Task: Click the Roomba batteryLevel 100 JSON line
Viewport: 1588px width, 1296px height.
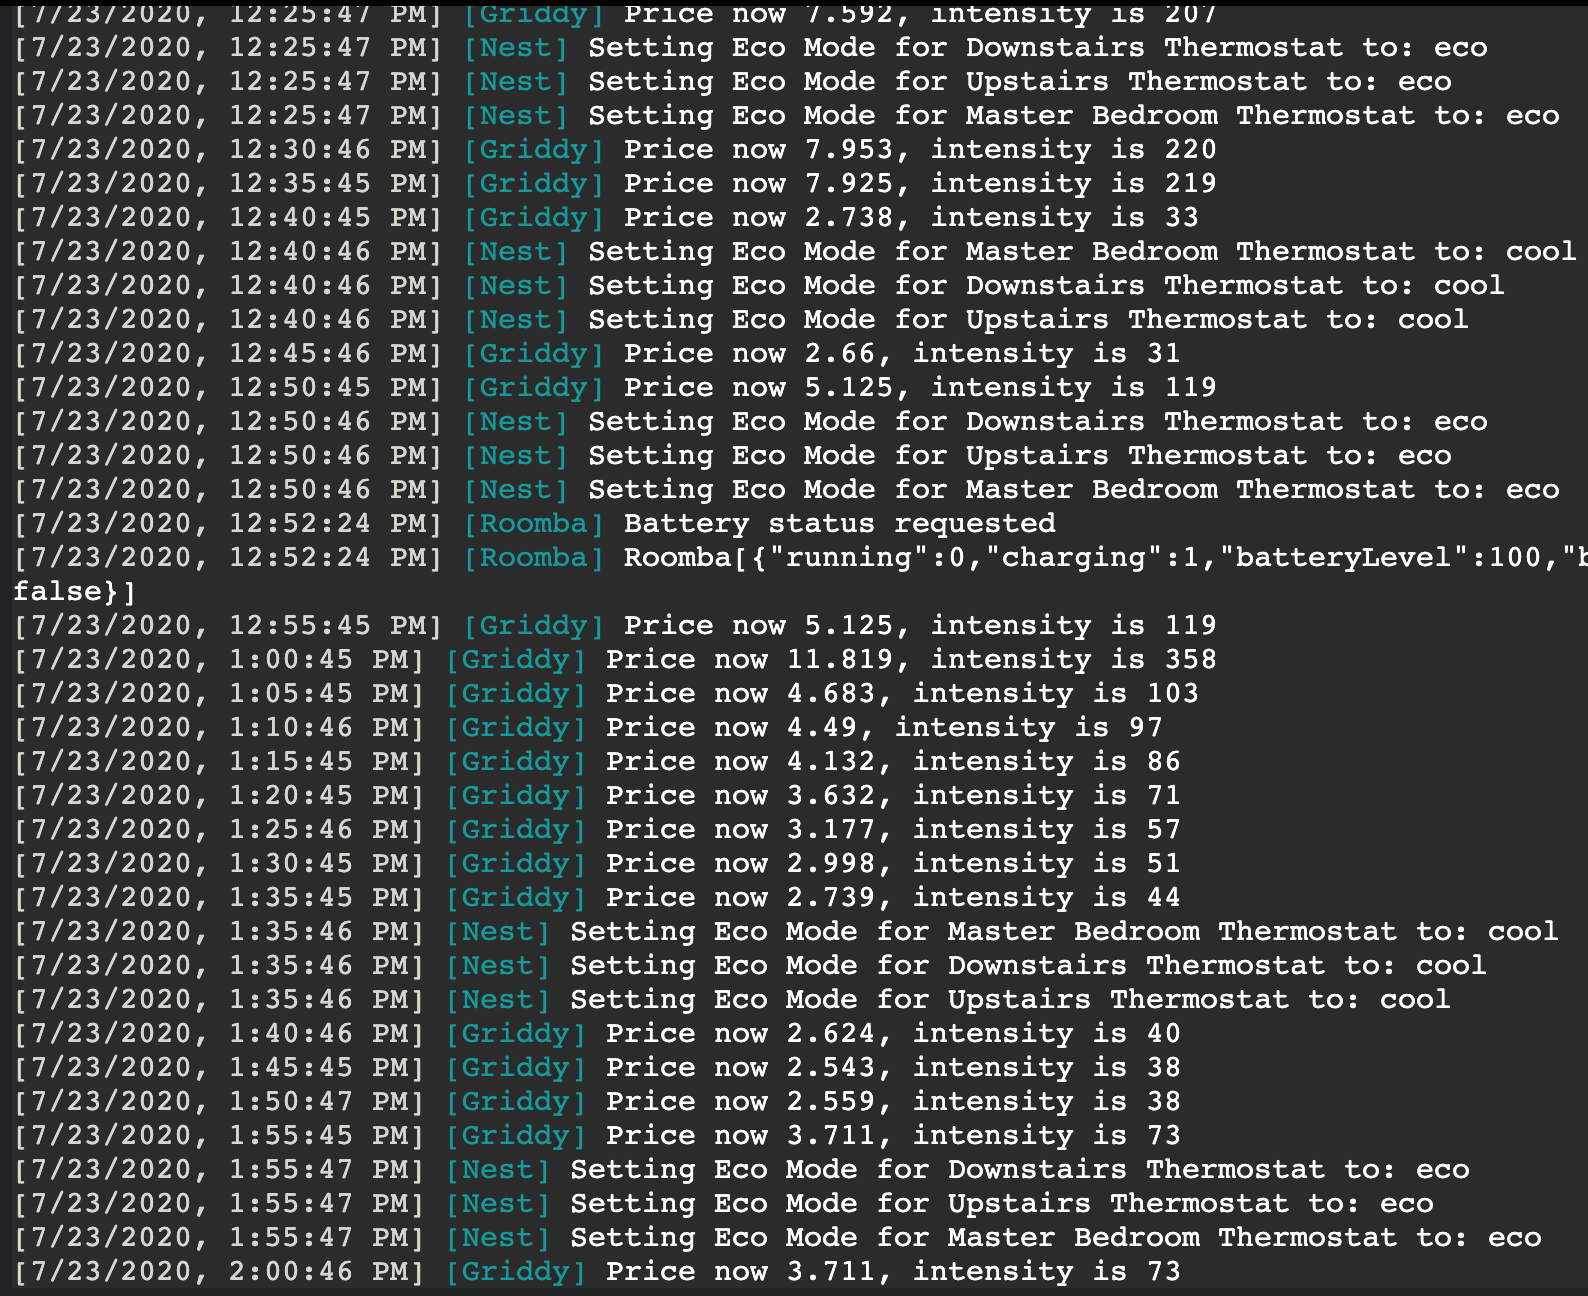Action: click(801, 558)
